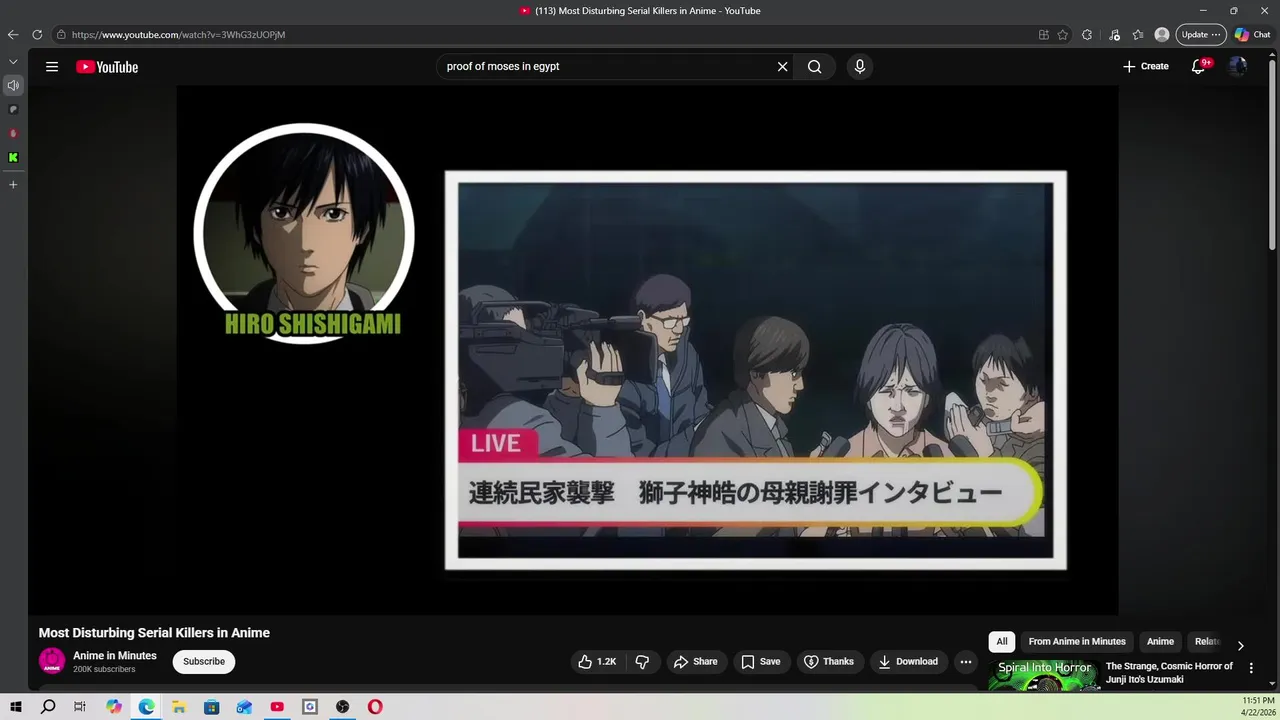Click the video player to pause
Viewport: 1280px width, 720px height.
click(x=648, y=350)
